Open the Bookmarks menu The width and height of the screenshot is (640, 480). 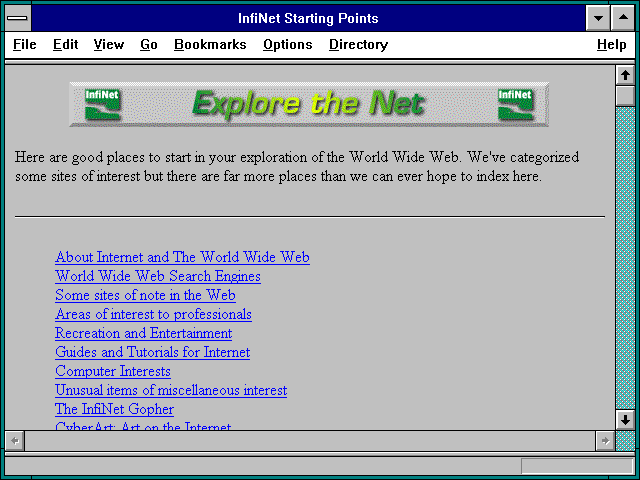(x=210, y=44)
